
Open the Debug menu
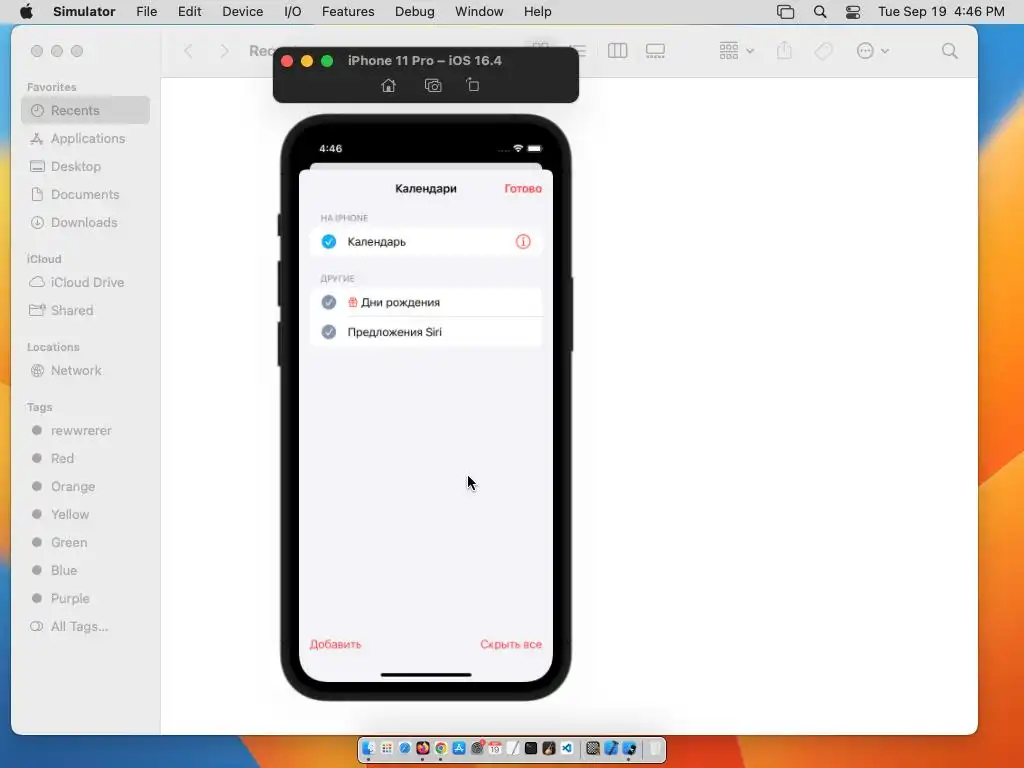pyautogui.click(x=415, y=12)
